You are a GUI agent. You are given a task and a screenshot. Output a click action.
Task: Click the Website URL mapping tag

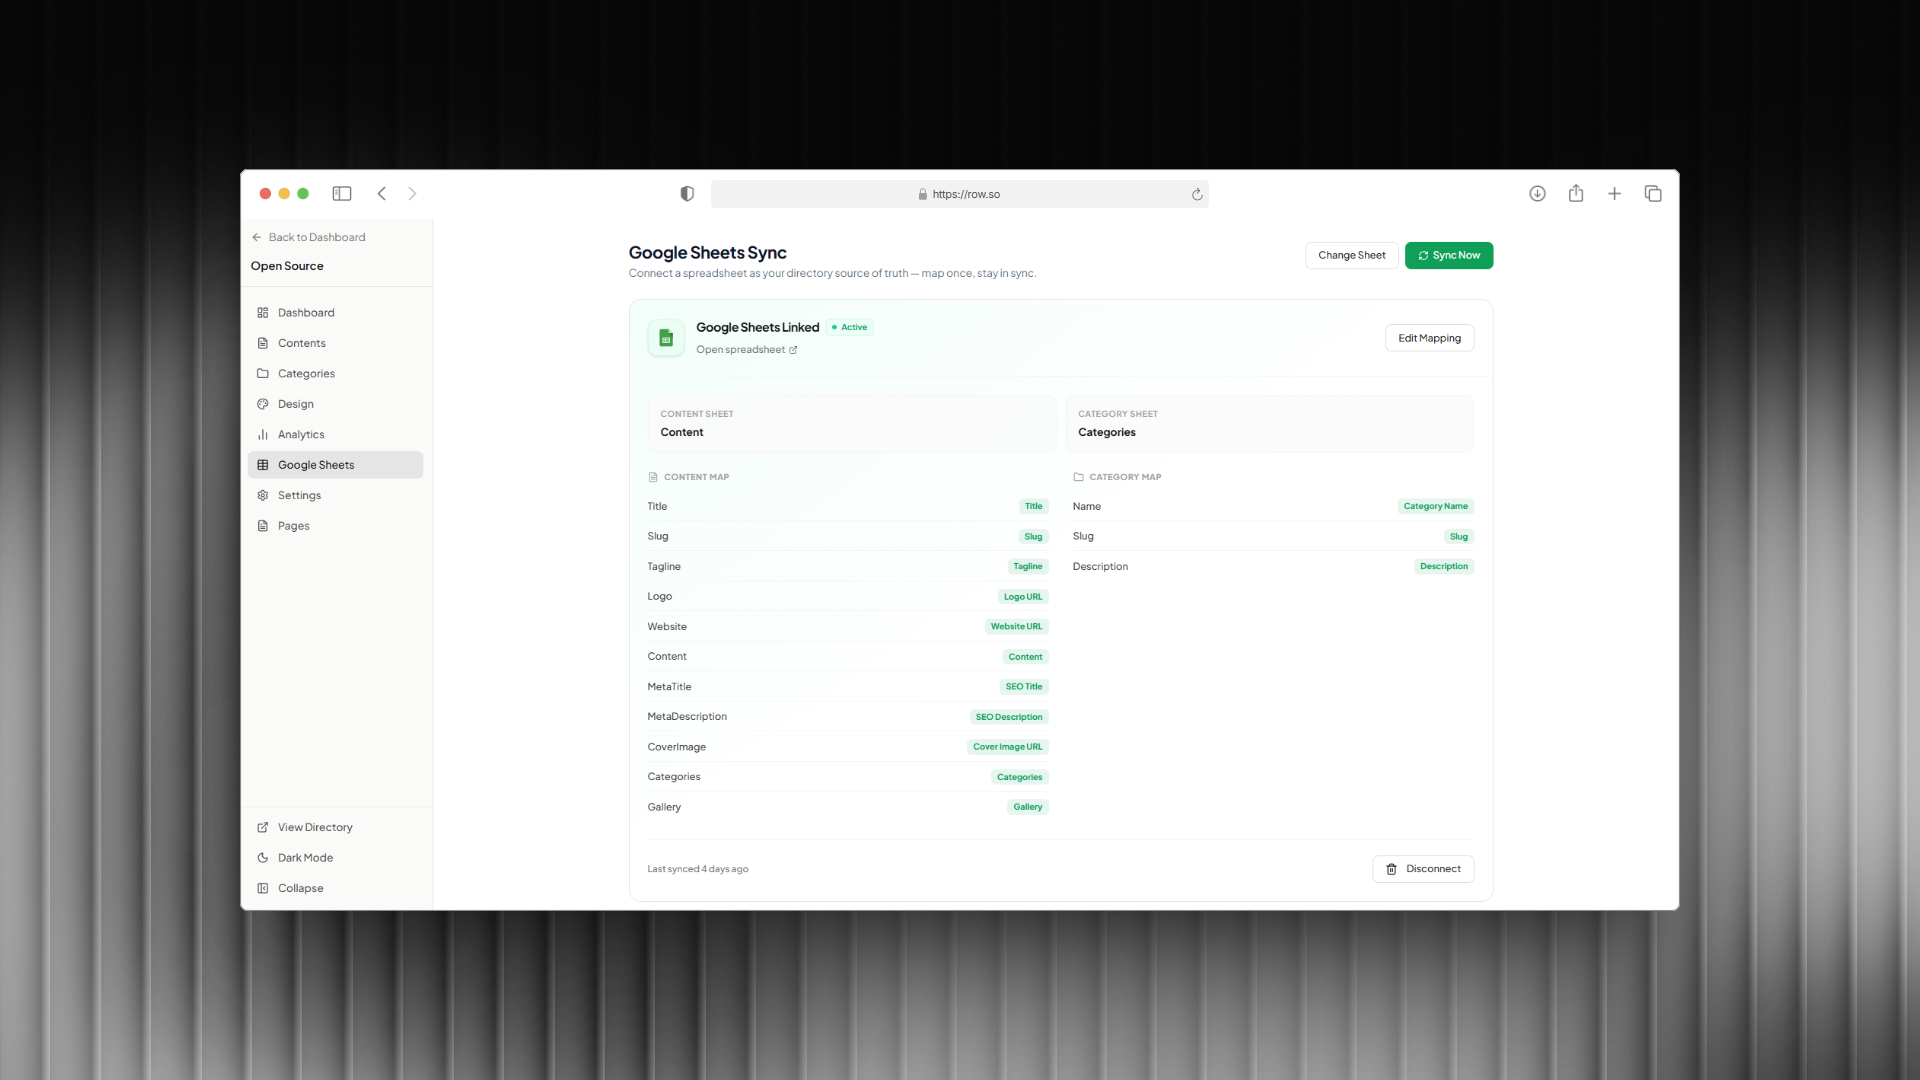(1016, 627)
